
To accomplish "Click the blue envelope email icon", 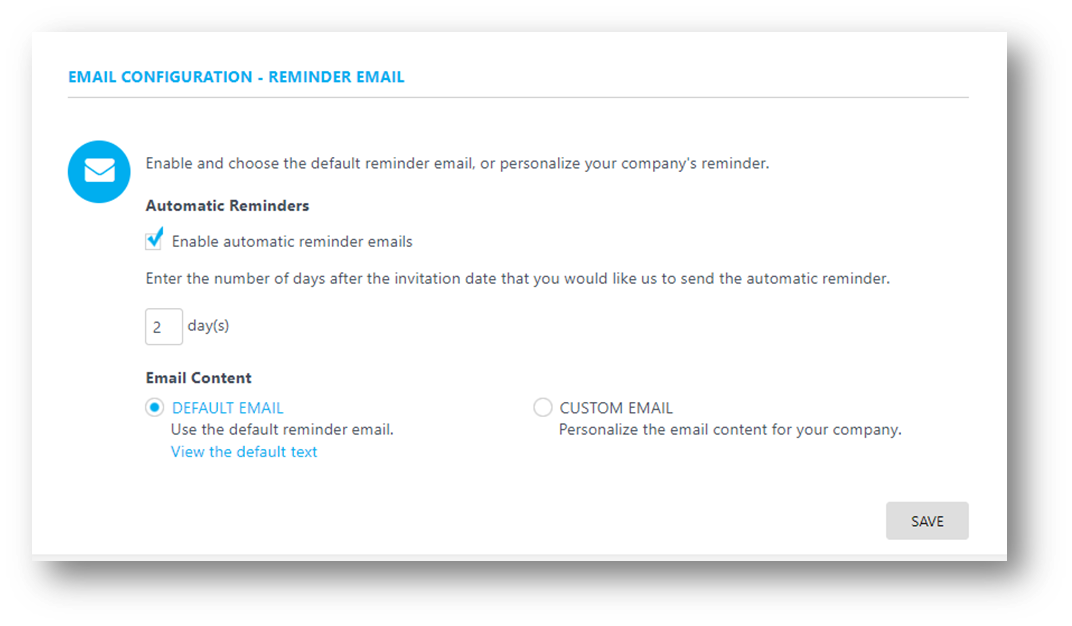I will 99,172.
